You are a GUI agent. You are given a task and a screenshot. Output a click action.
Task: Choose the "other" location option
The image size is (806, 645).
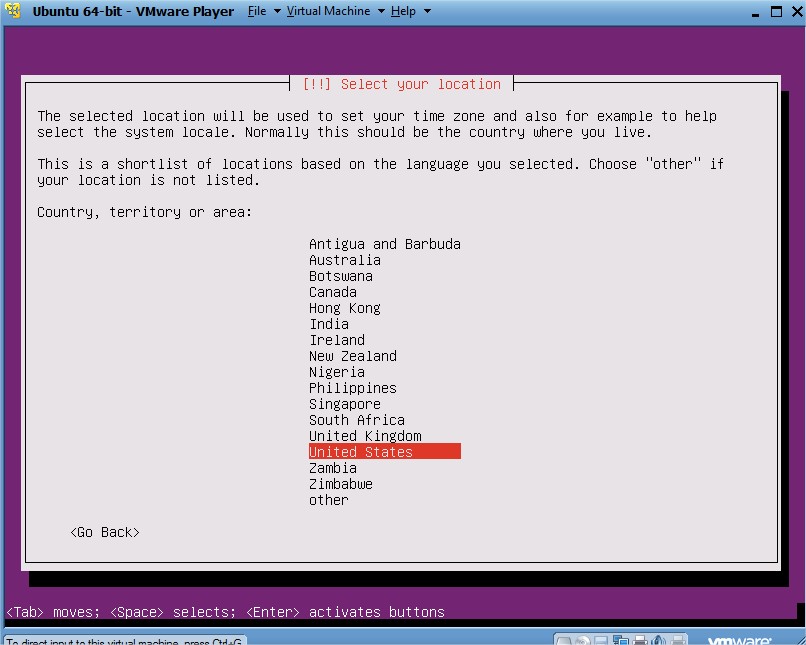tap(328, 500)
